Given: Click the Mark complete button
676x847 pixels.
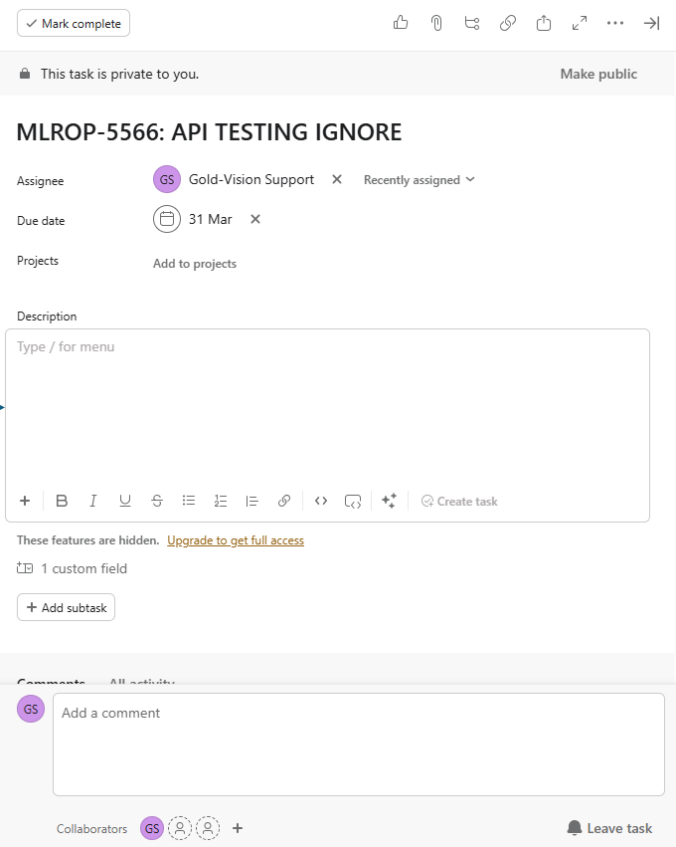Looking at the screenshot, I should (73, 24).
